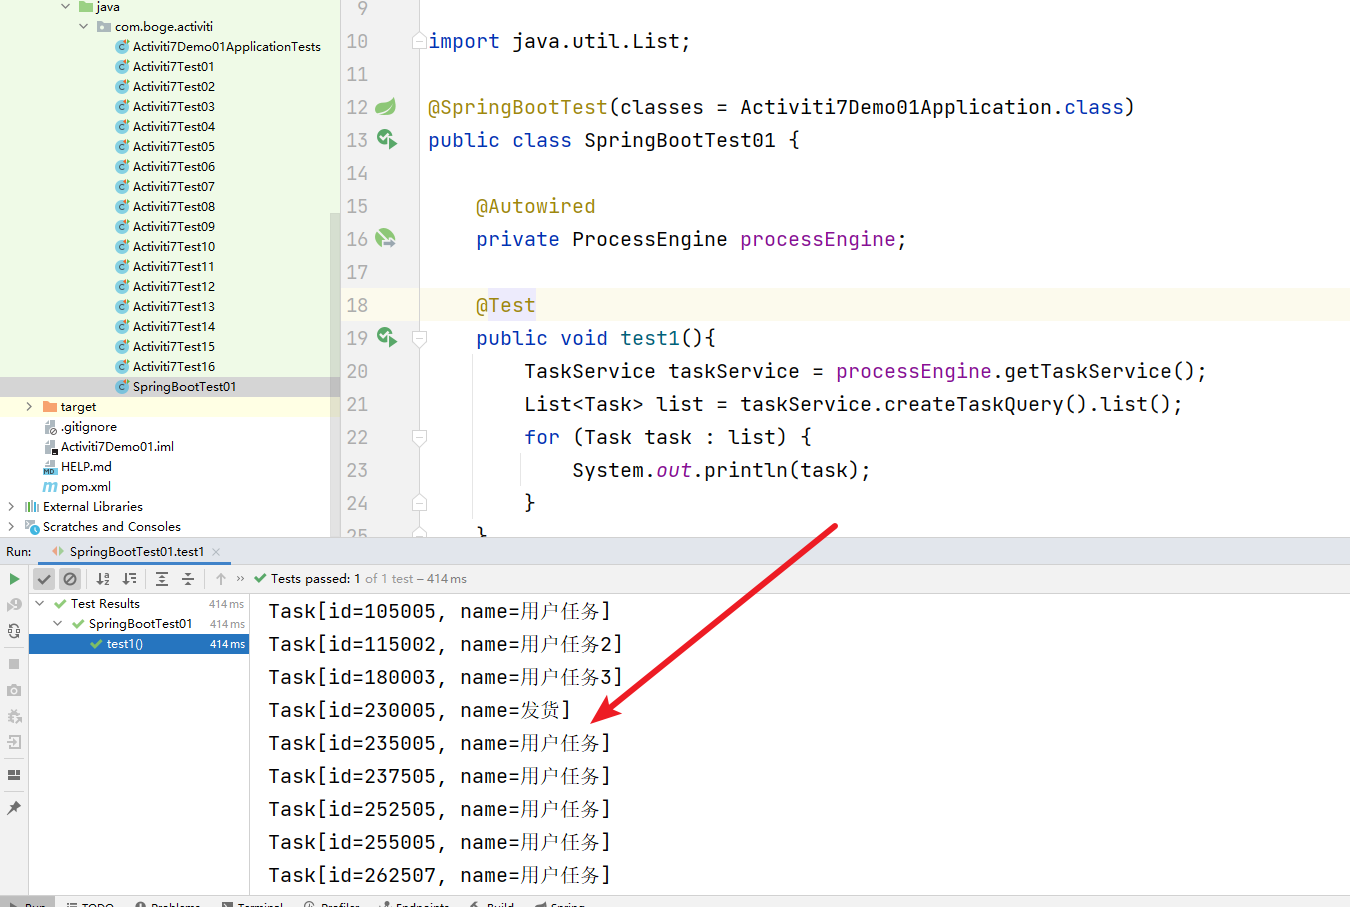
Task: Open the HELP.md file
Action: click(86, 467)
